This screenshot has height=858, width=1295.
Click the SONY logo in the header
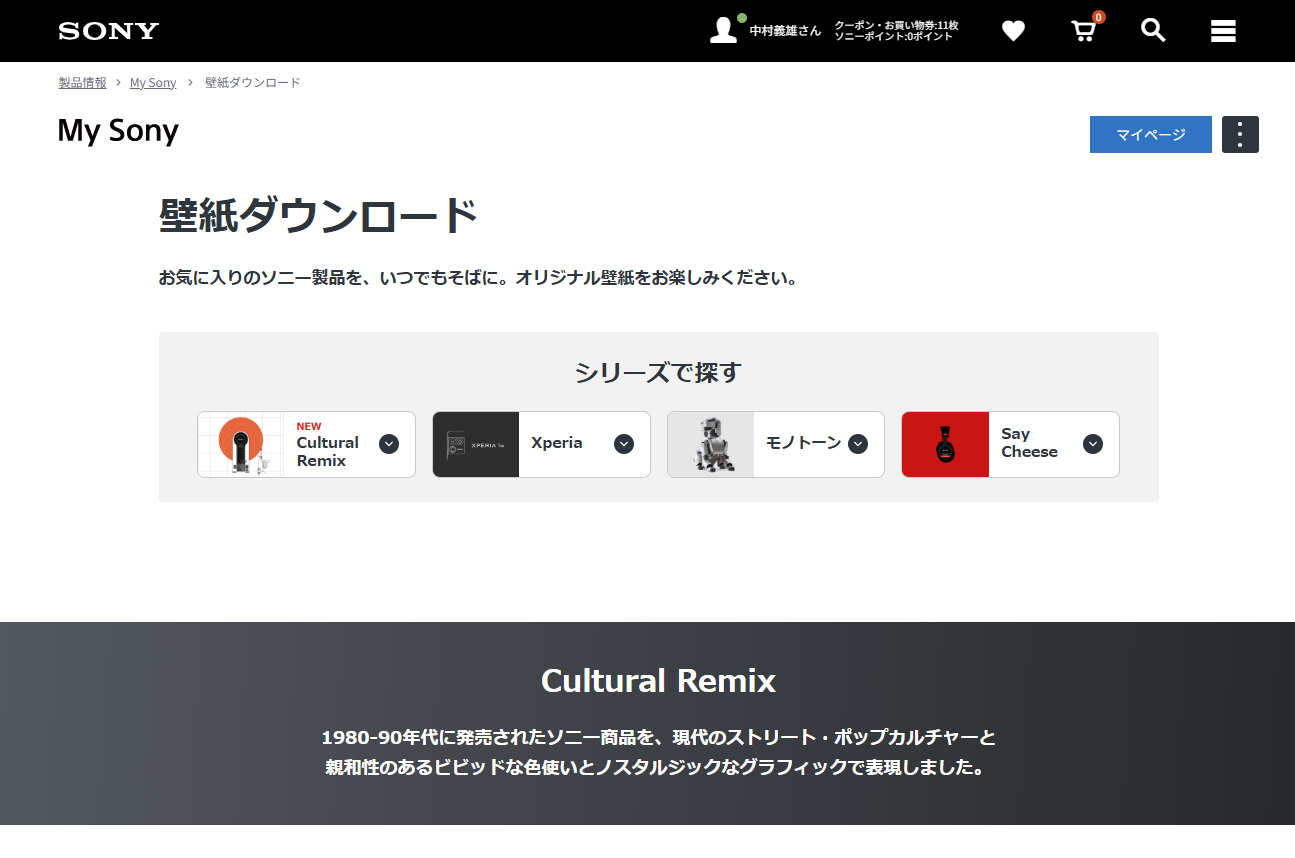[x=108, y=31]
